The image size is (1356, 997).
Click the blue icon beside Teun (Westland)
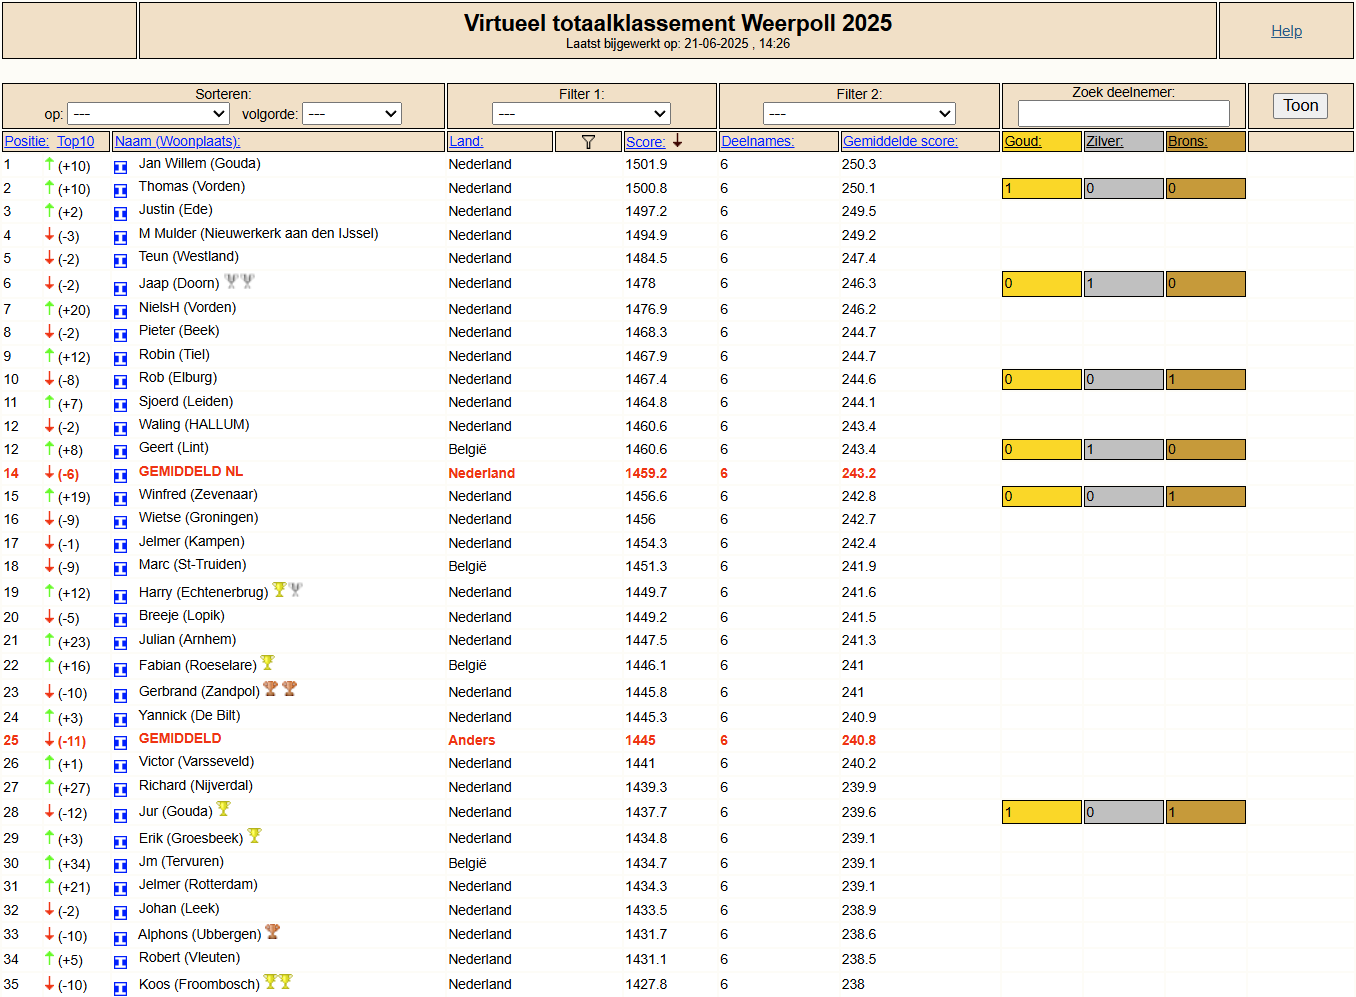coord(120,260)
